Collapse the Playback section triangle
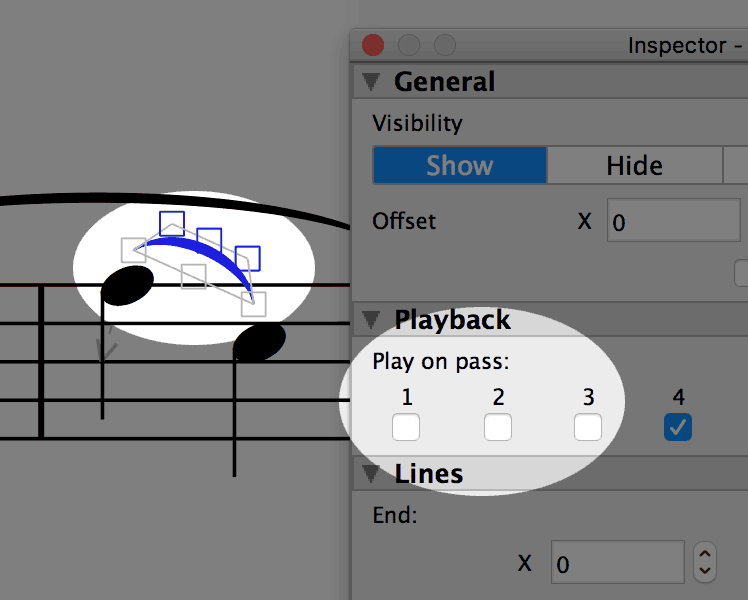The width and height of the screenshot is (748, 600). coord(371,320)
